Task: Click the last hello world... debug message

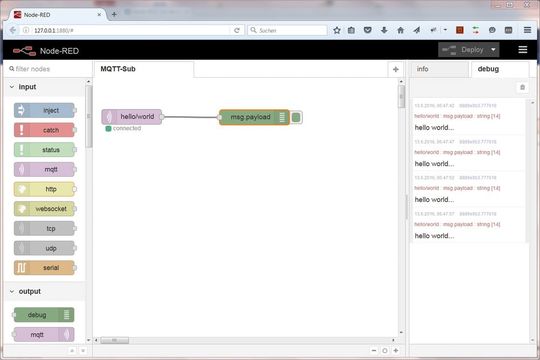Action: (x=434, y=236)
